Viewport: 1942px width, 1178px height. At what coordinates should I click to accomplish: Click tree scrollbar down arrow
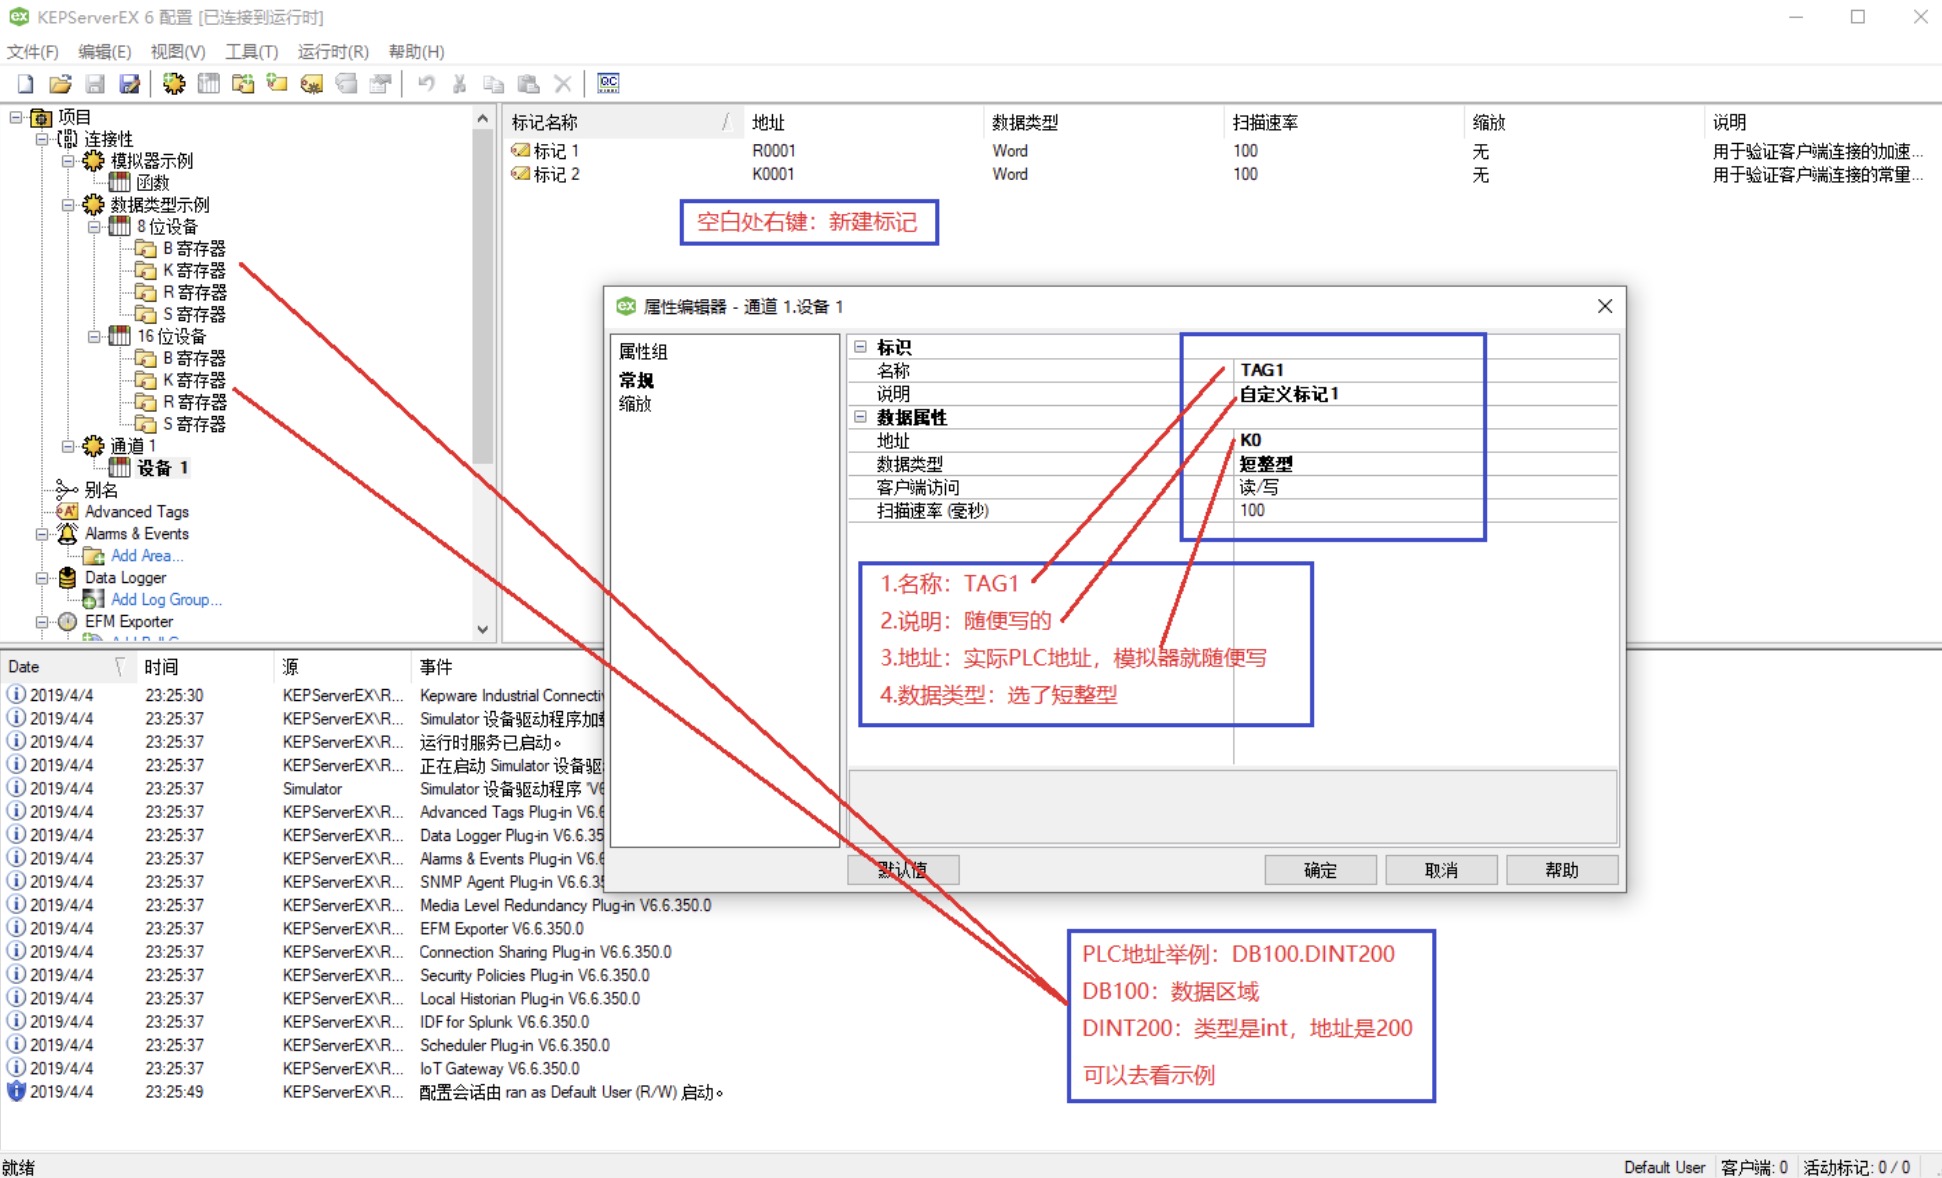click(483, 630)
